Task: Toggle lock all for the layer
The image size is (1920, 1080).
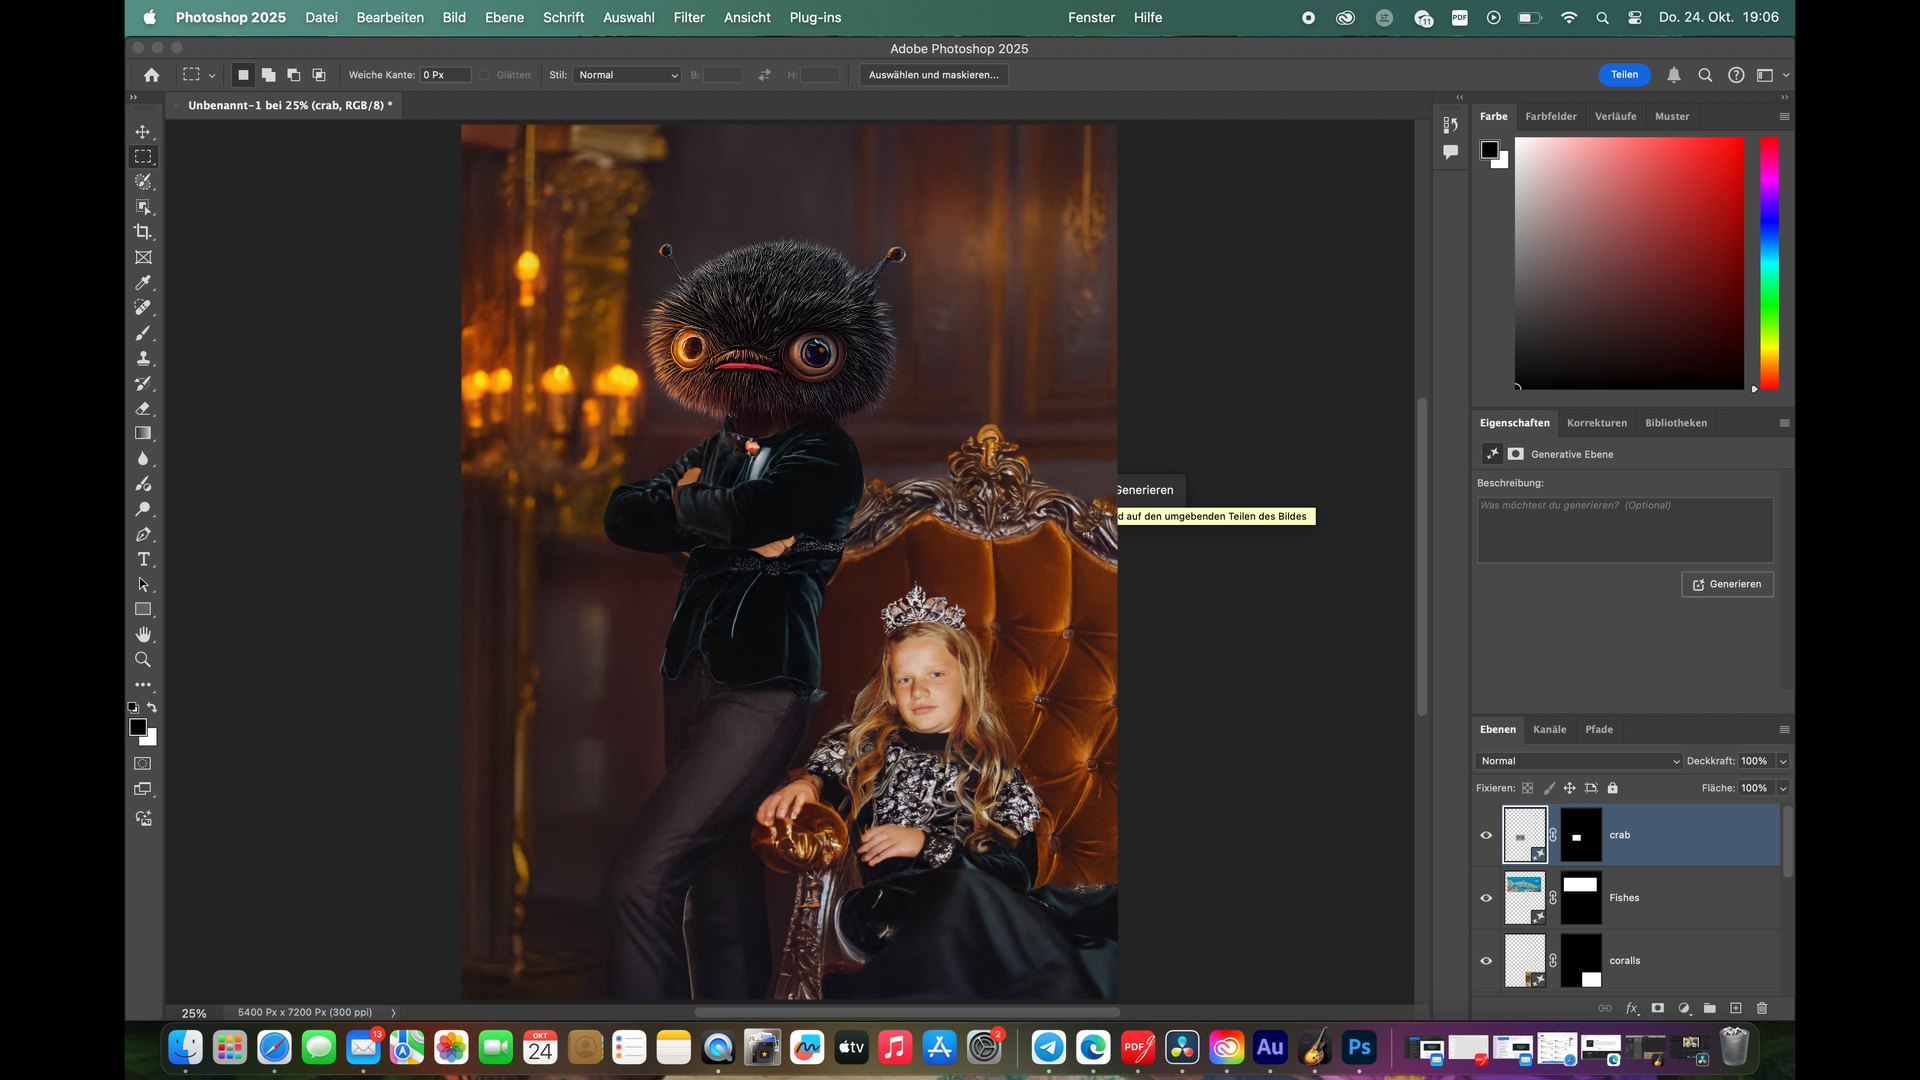Action: coord(1612,788)
